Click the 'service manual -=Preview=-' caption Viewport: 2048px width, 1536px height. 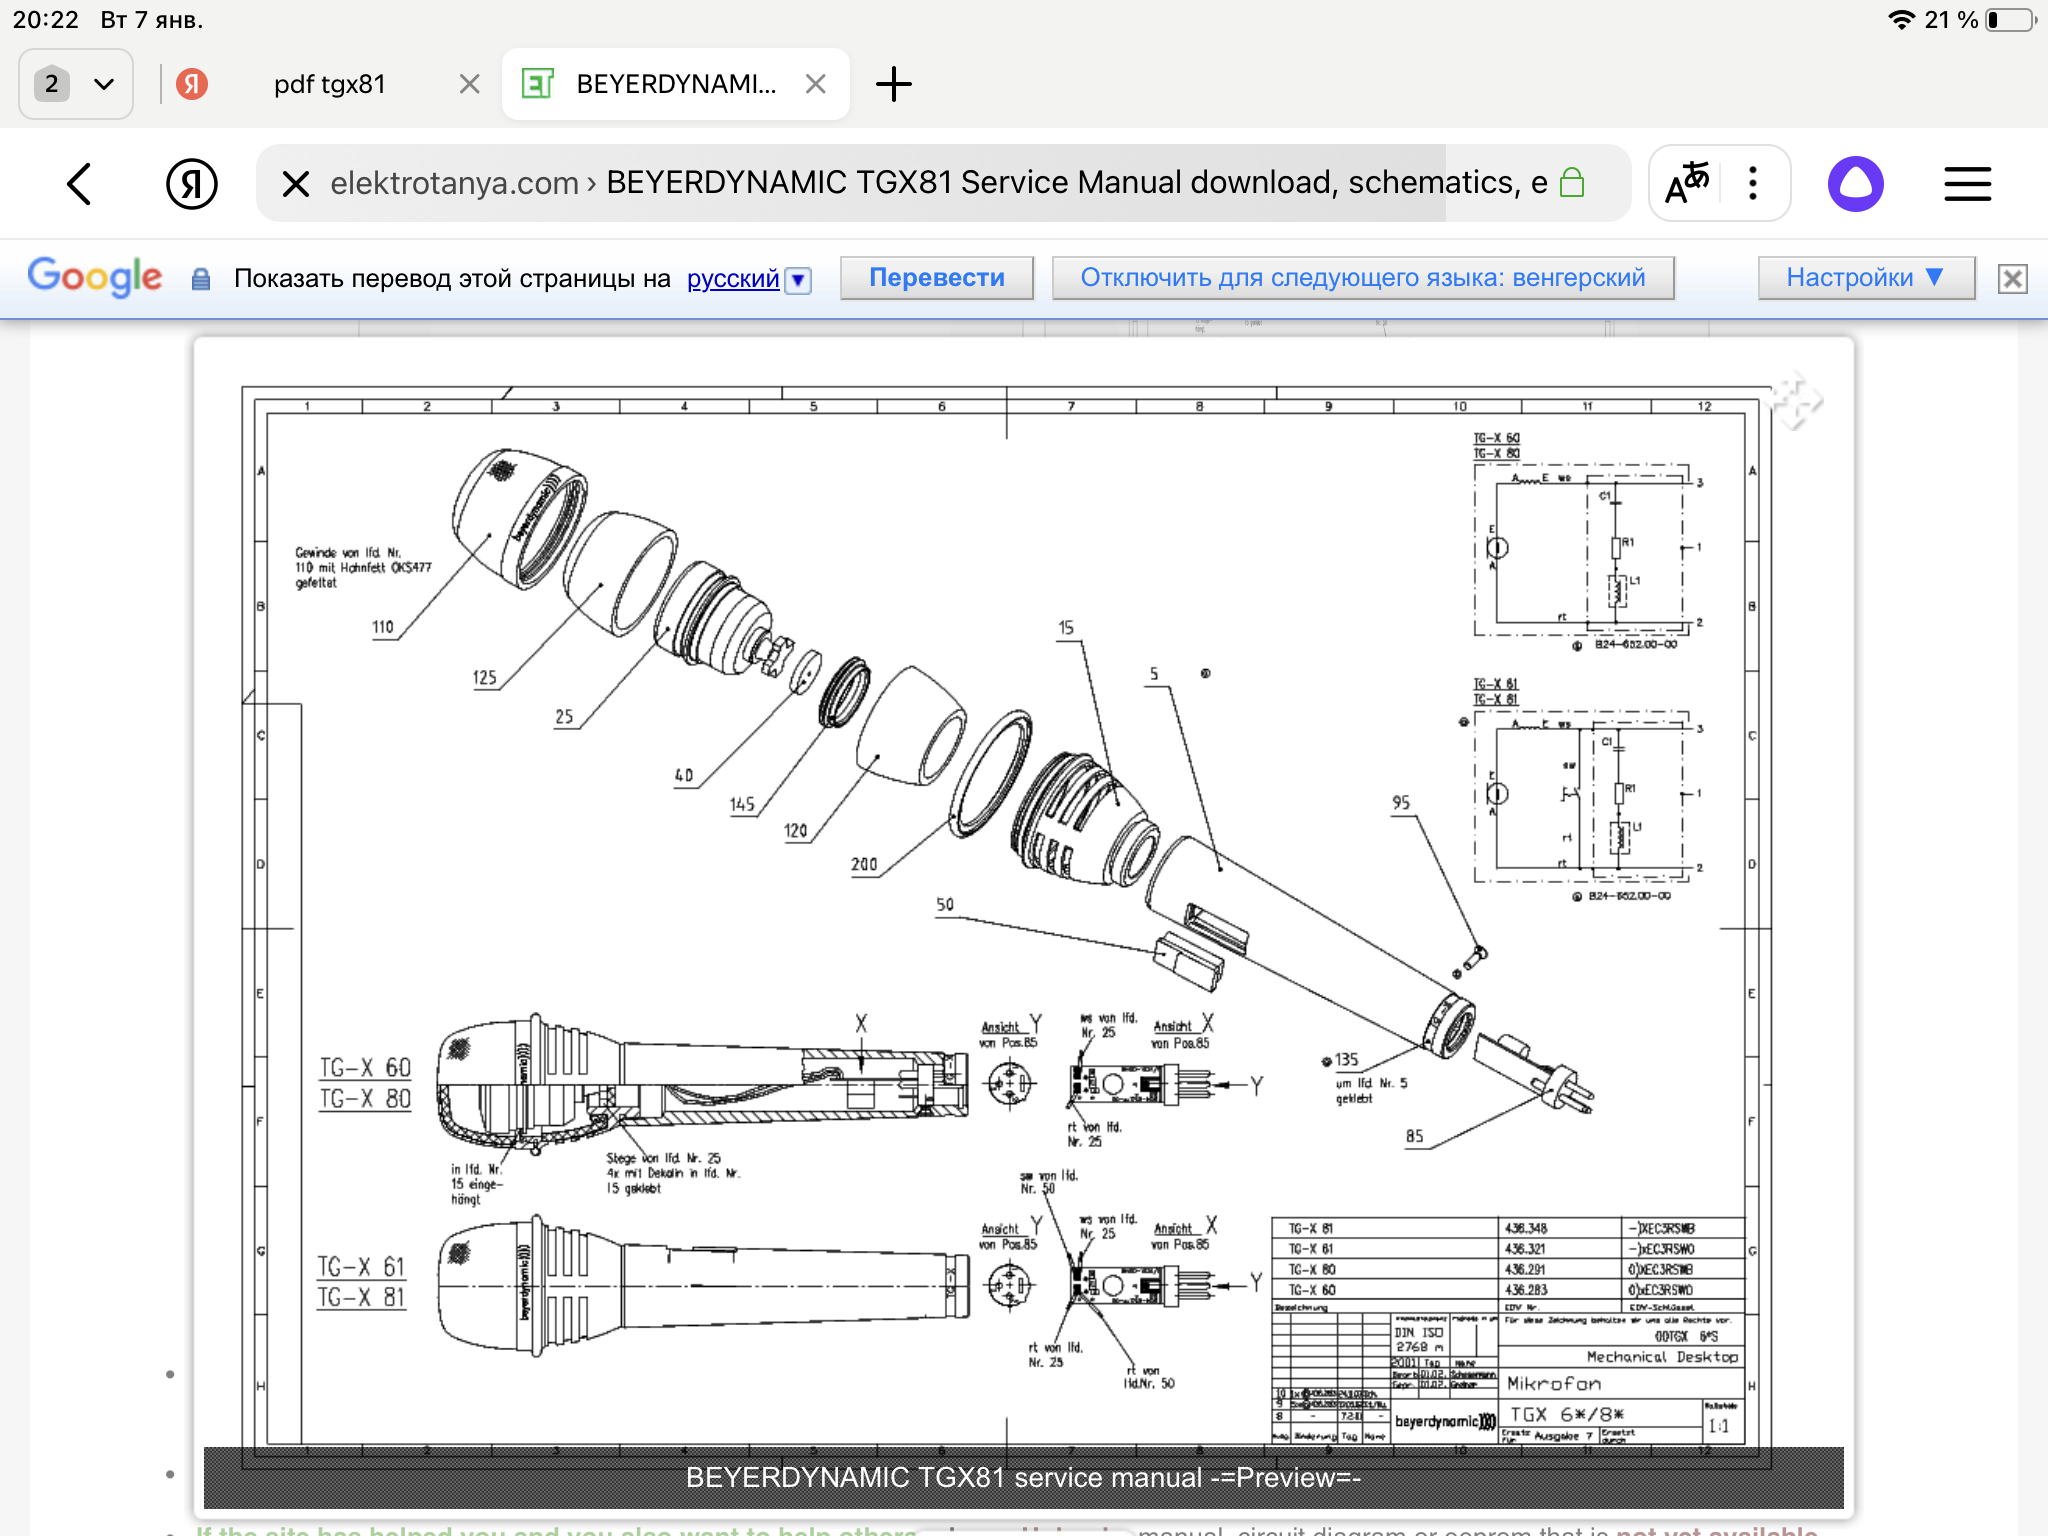point(1023,1478)
